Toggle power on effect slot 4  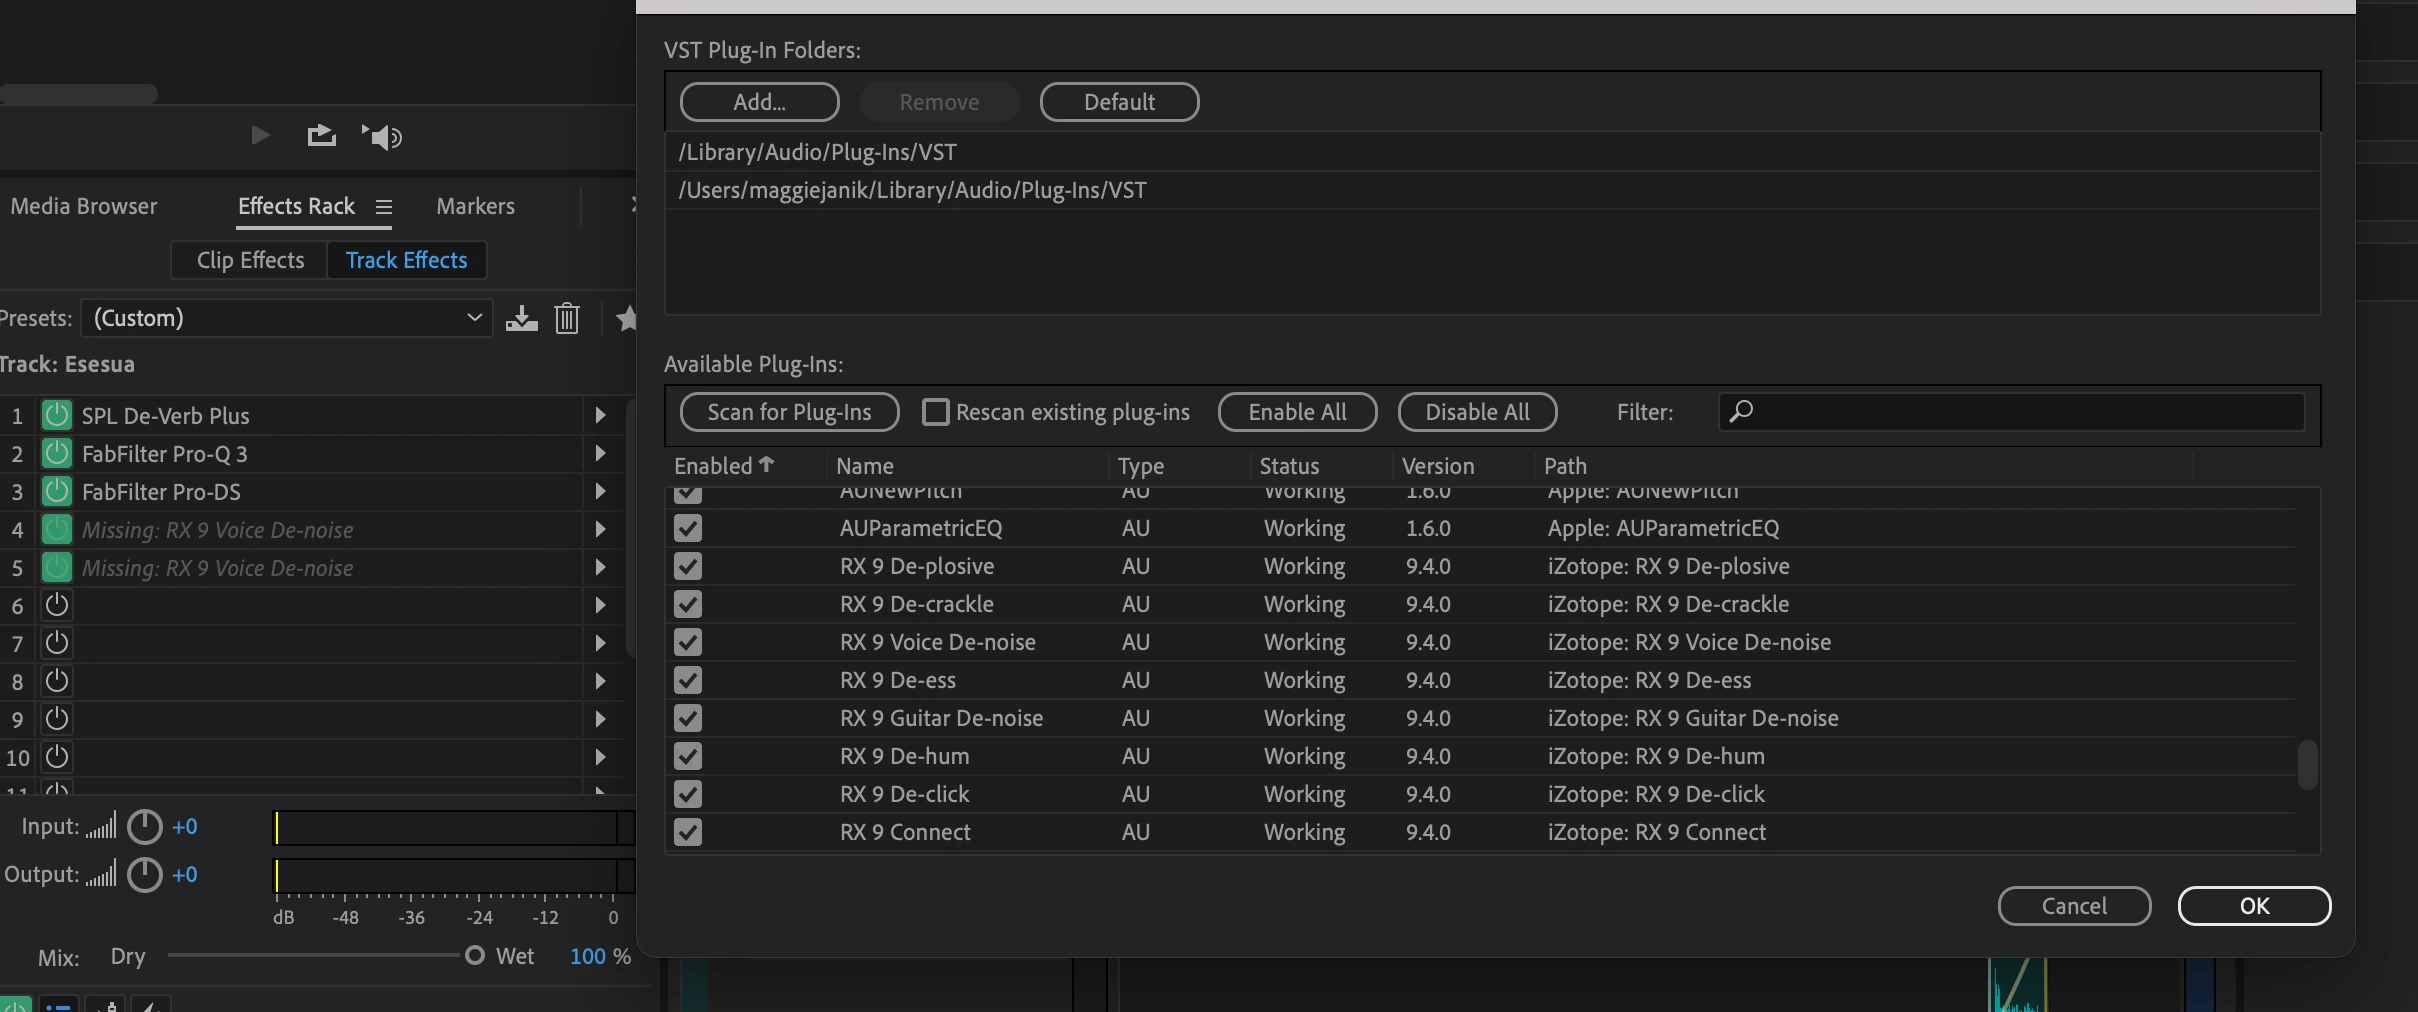click(x=57, y=529)
